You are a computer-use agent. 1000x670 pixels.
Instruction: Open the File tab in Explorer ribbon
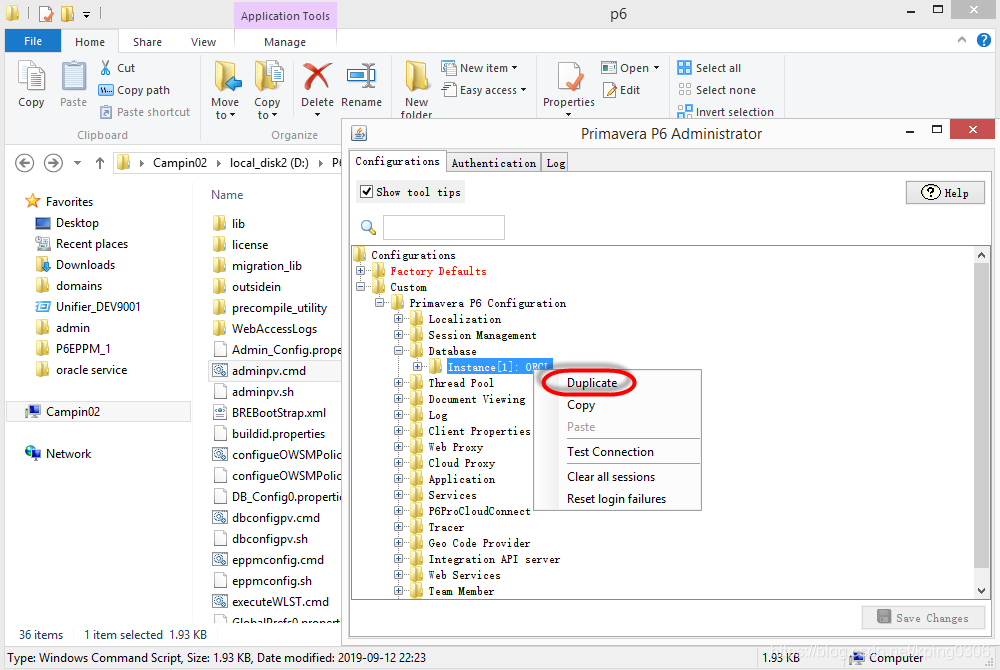pyautogui.click(x=33, y=41)
